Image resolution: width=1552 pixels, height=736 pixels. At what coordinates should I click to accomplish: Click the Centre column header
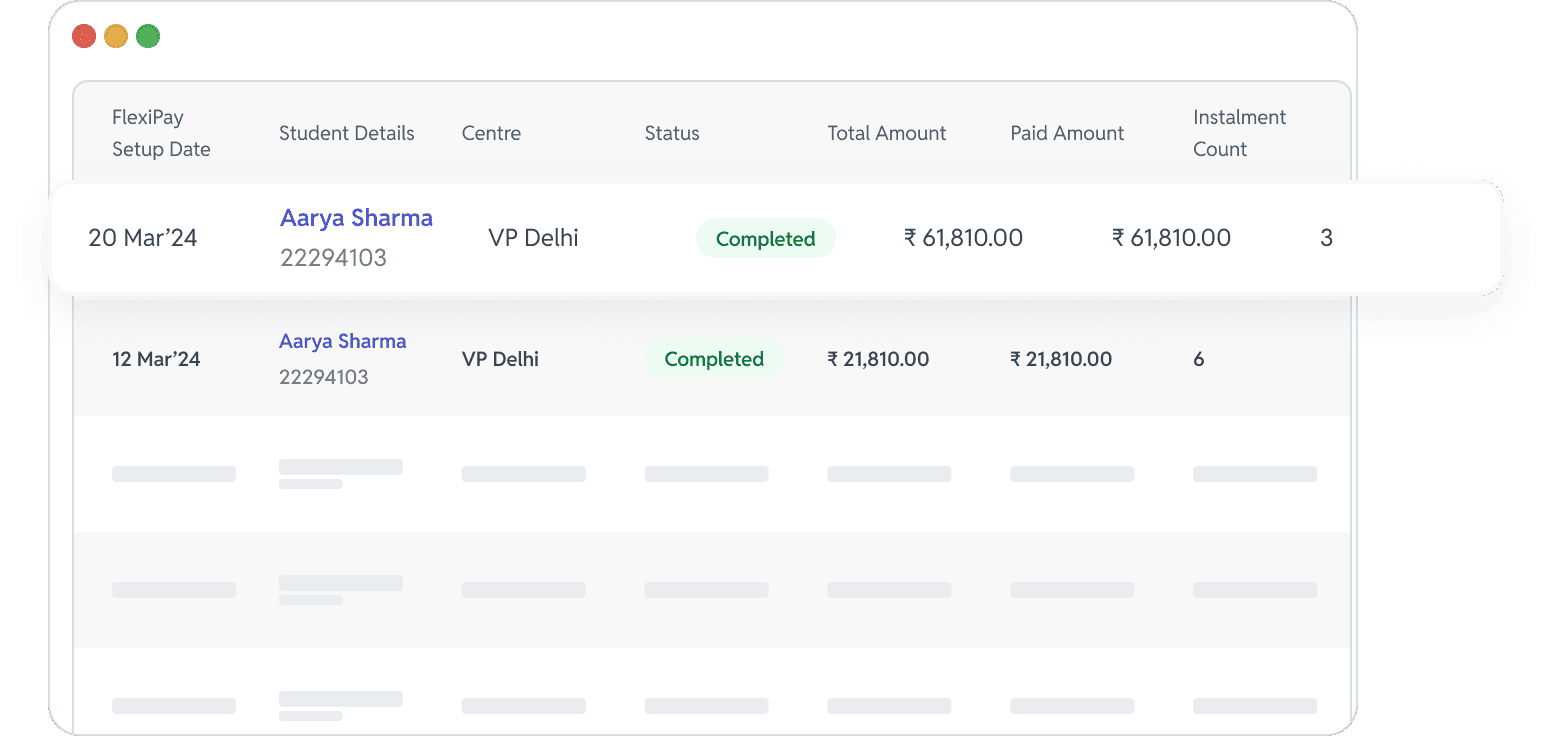(x=491, y=133)
